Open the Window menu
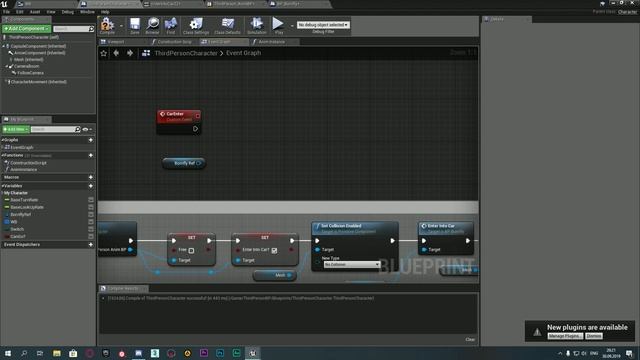The image size is (640, 360). click(87, 12)
